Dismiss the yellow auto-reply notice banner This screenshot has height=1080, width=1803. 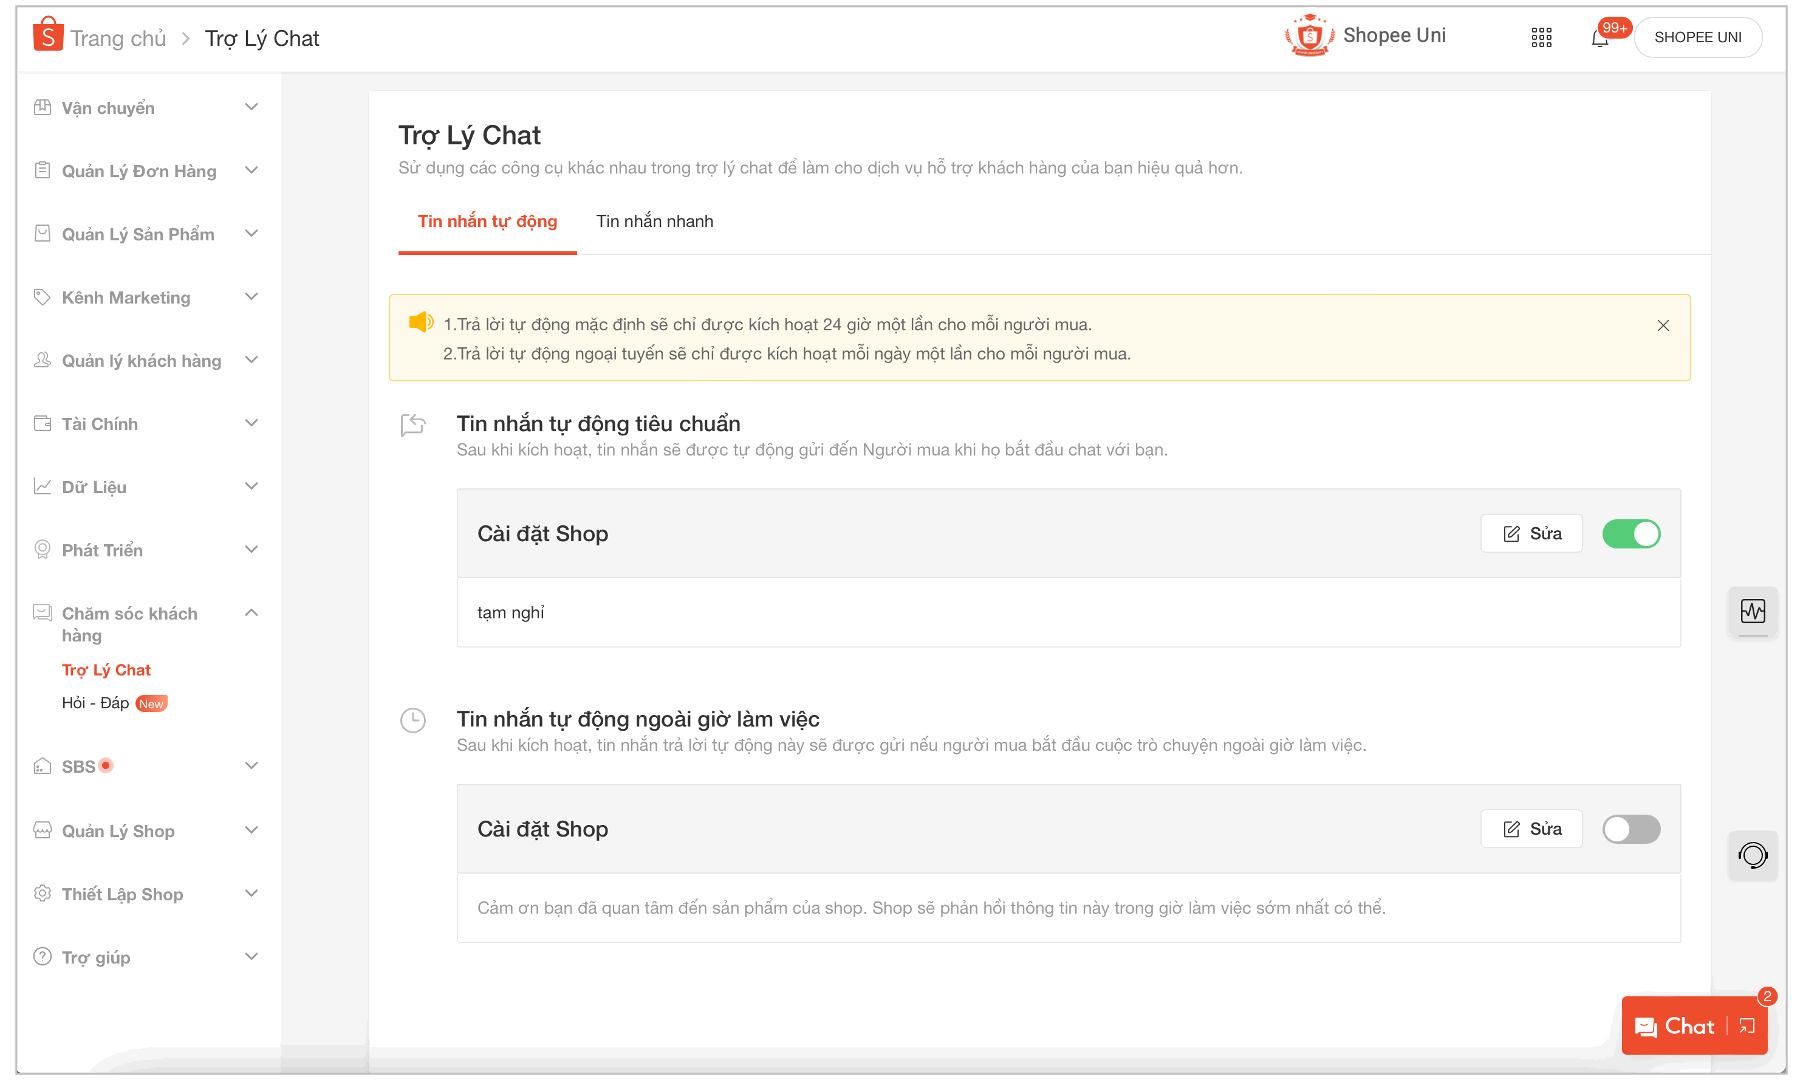(1663, 326)
